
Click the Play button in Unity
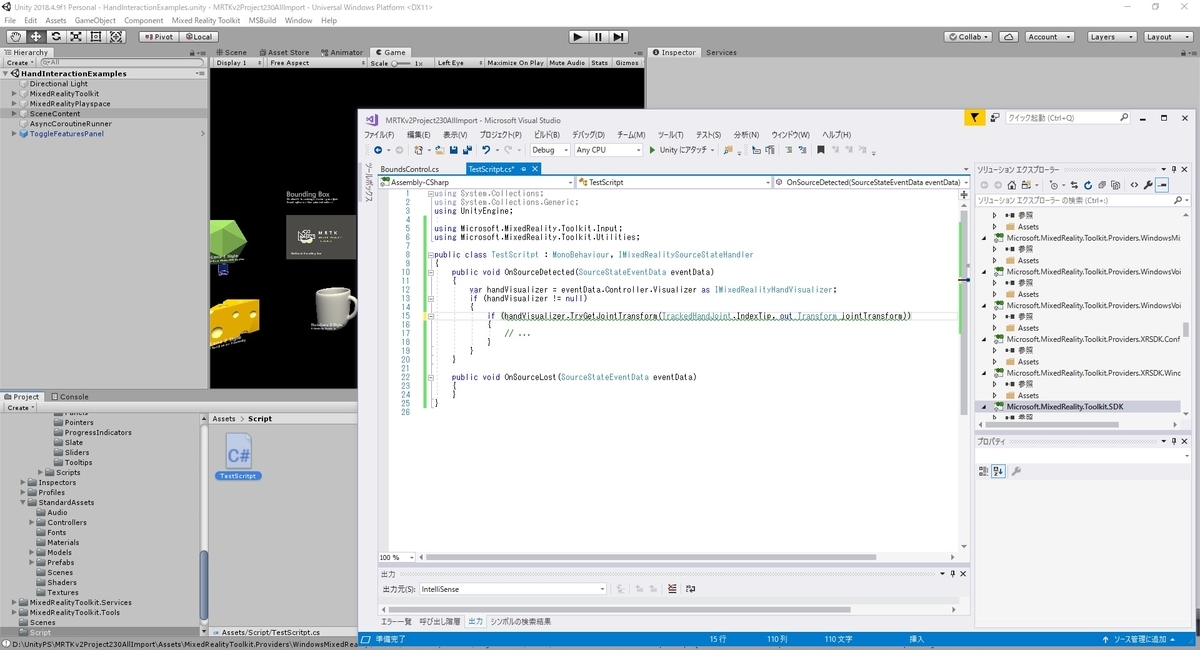578,37
